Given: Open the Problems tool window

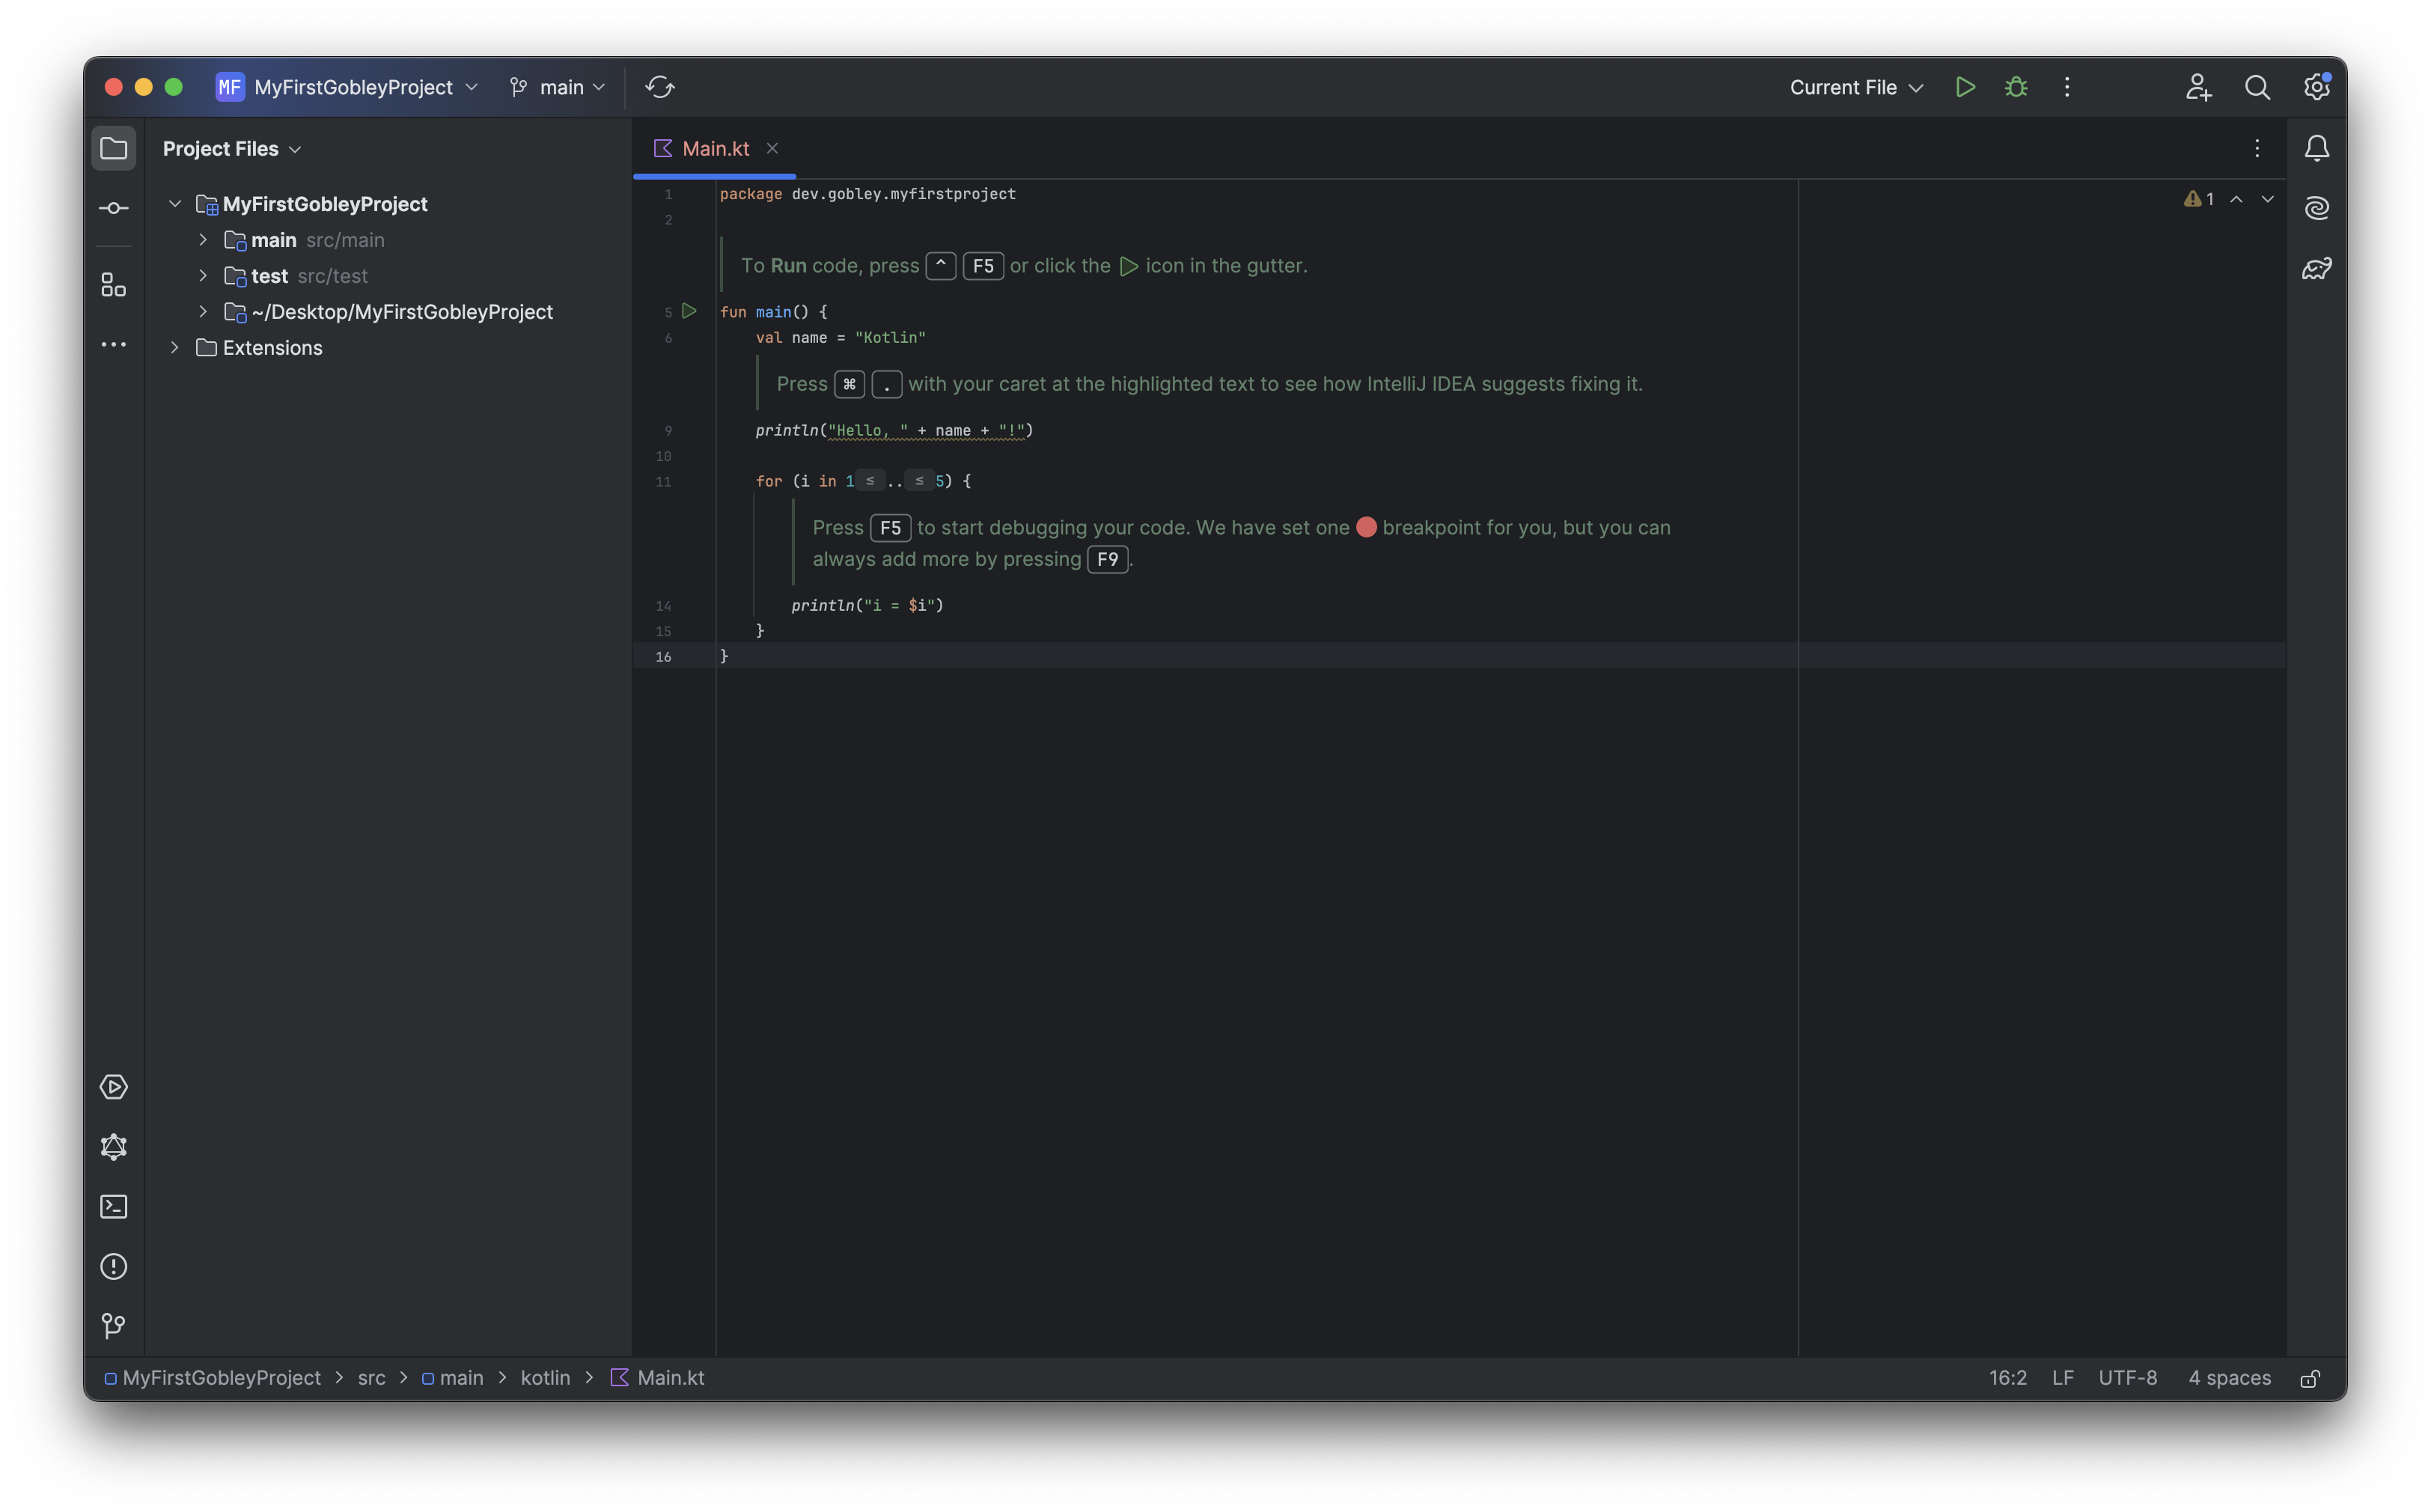Looking at the screenshot, I should [x=114, y=1267].
